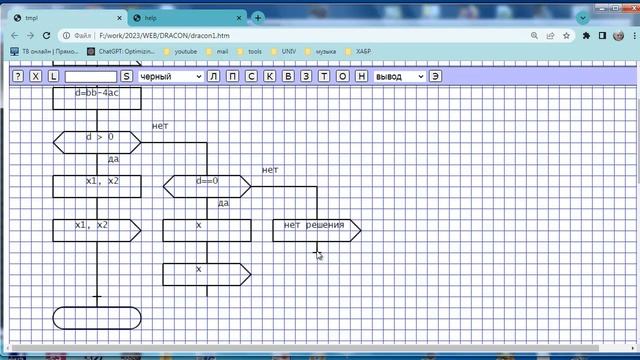
Task: Open the browser profile avatar
Action: pos(618,36)
